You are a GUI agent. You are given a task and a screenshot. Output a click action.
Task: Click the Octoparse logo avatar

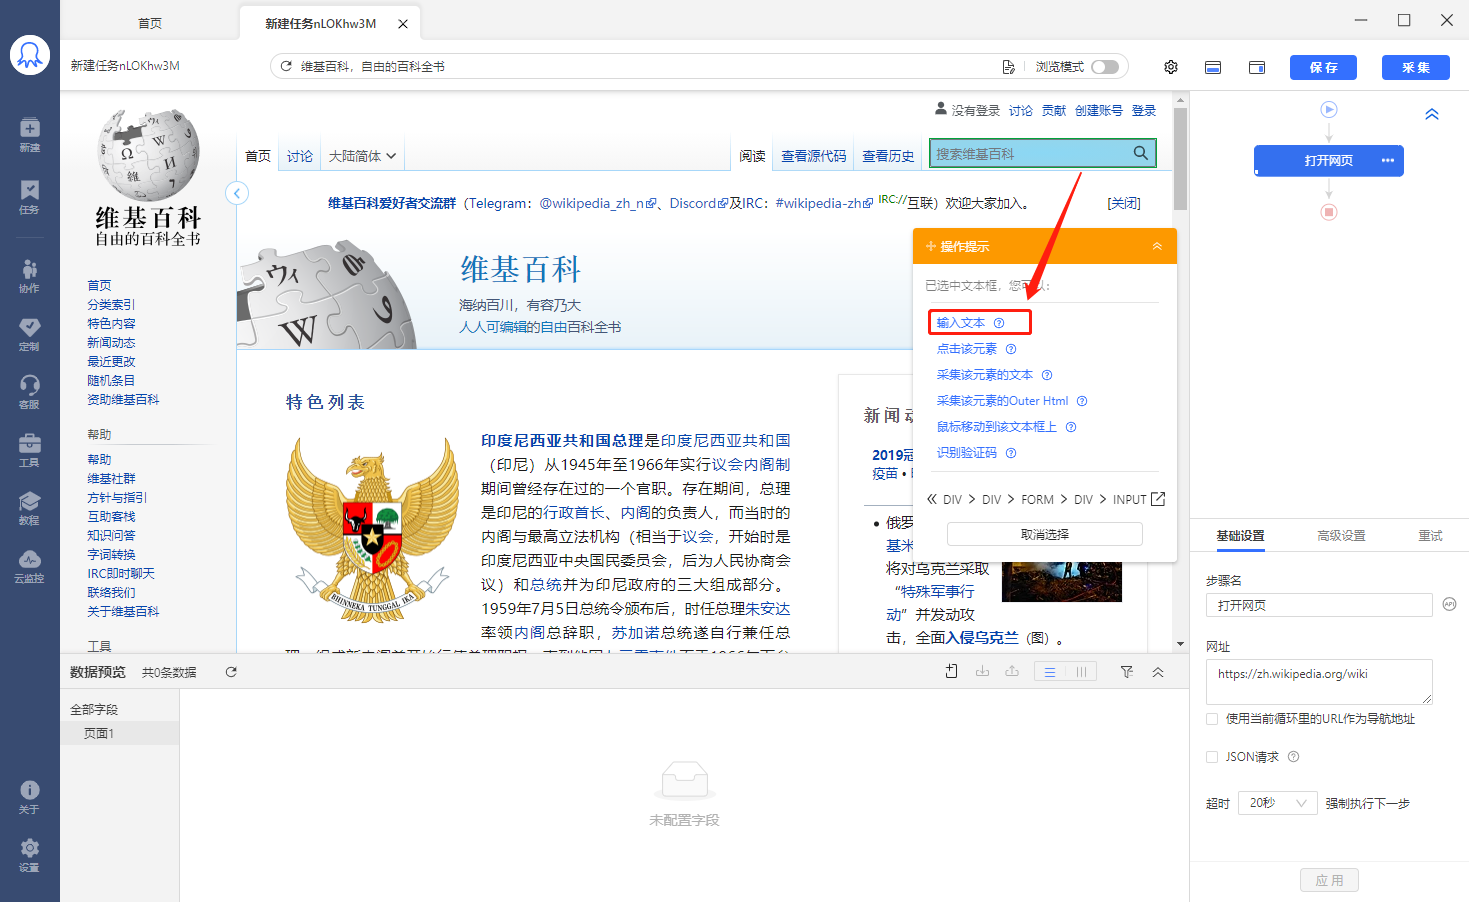point(30,55)
